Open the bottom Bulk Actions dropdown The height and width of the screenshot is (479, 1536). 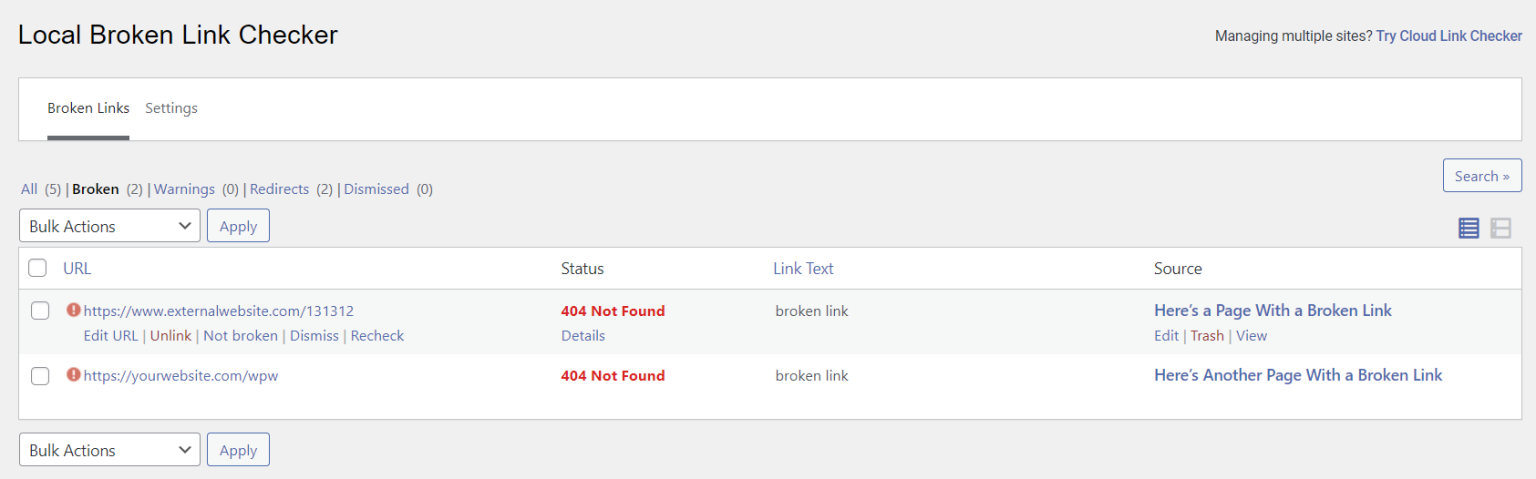point(109,450)
